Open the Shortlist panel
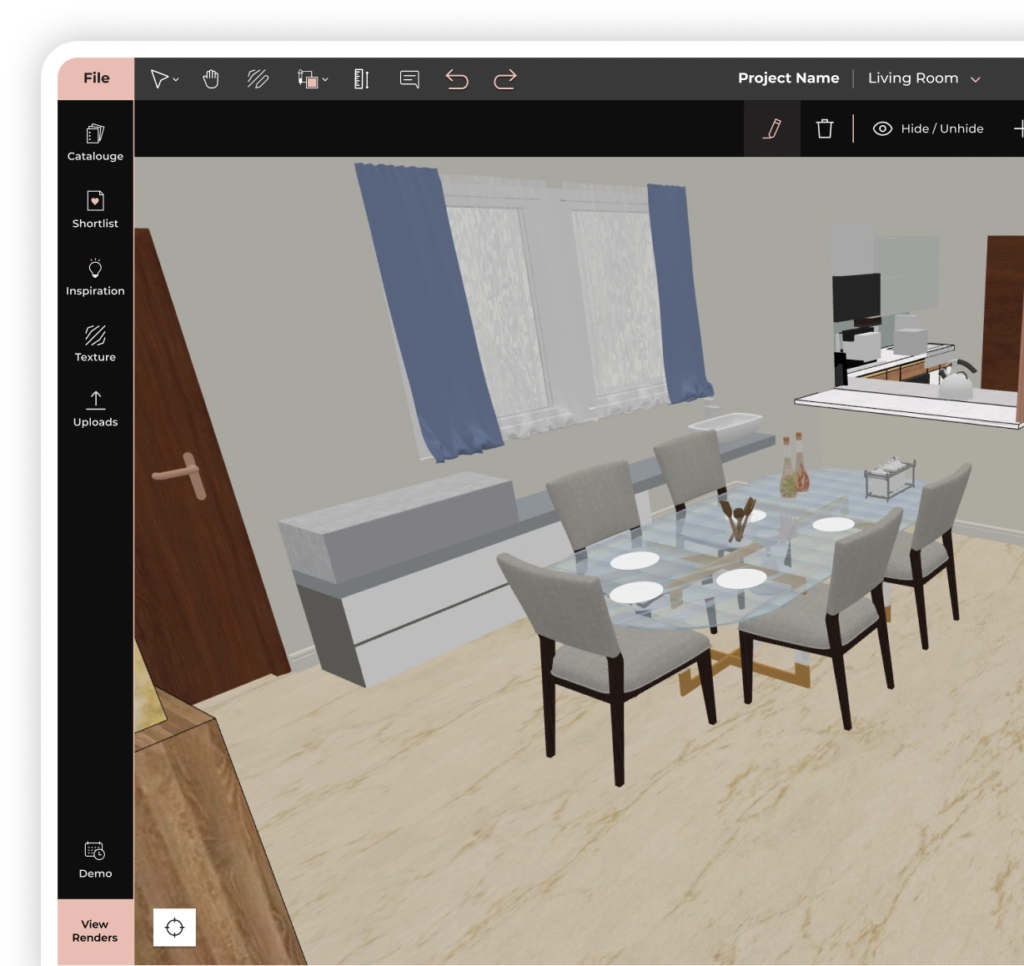Screen dimensions: 1024x966 pyautogui.click(x=95, y=210)
